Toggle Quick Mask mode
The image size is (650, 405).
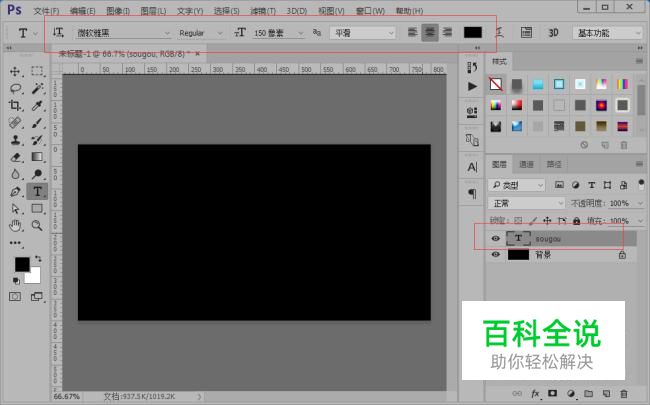click(x=15, y=296)
